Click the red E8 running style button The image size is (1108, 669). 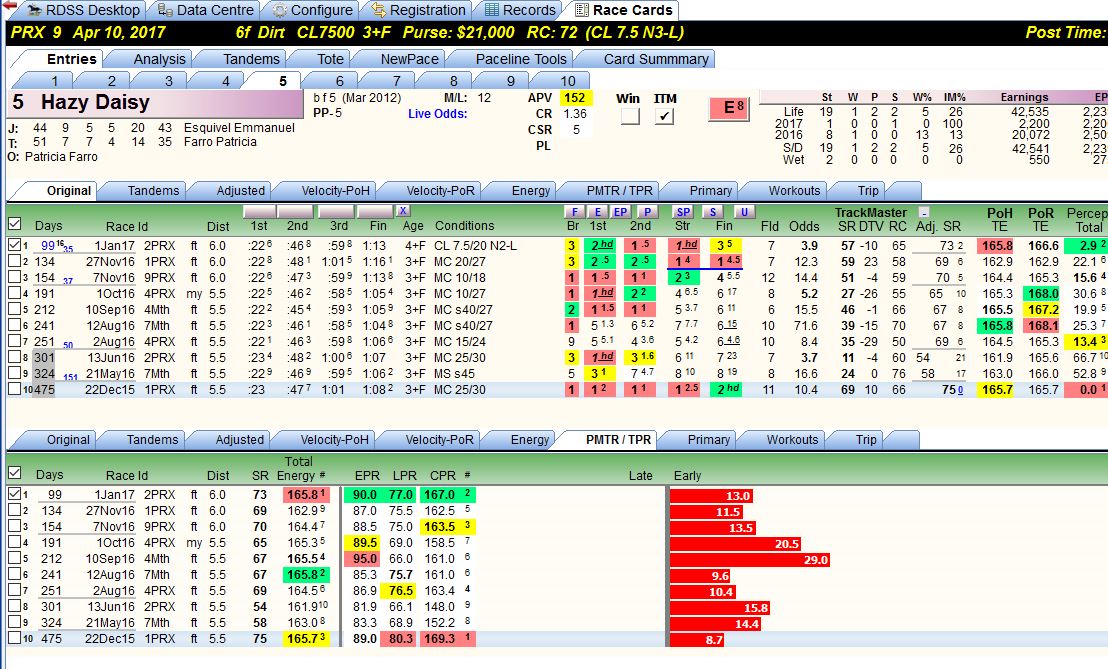[729, 108]
